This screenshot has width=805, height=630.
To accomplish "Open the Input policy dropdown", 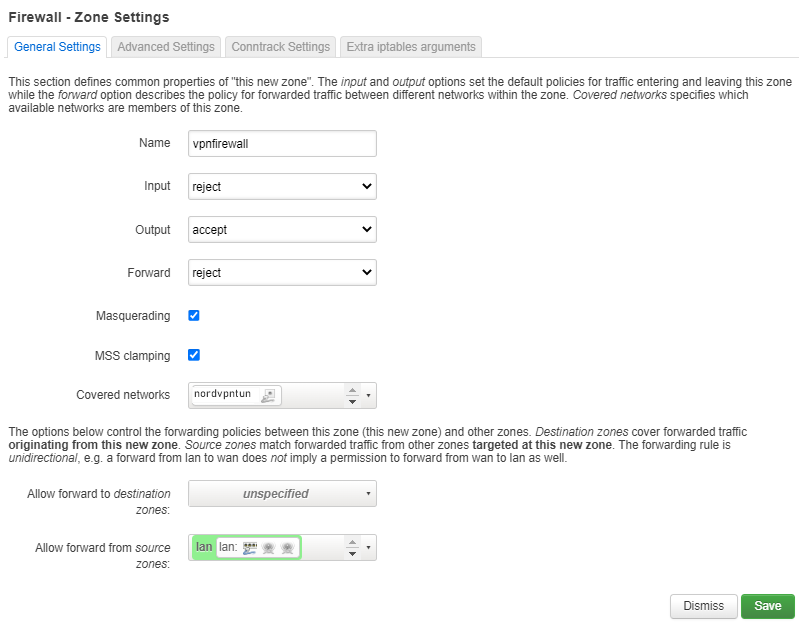I will [x=282, y=186].
